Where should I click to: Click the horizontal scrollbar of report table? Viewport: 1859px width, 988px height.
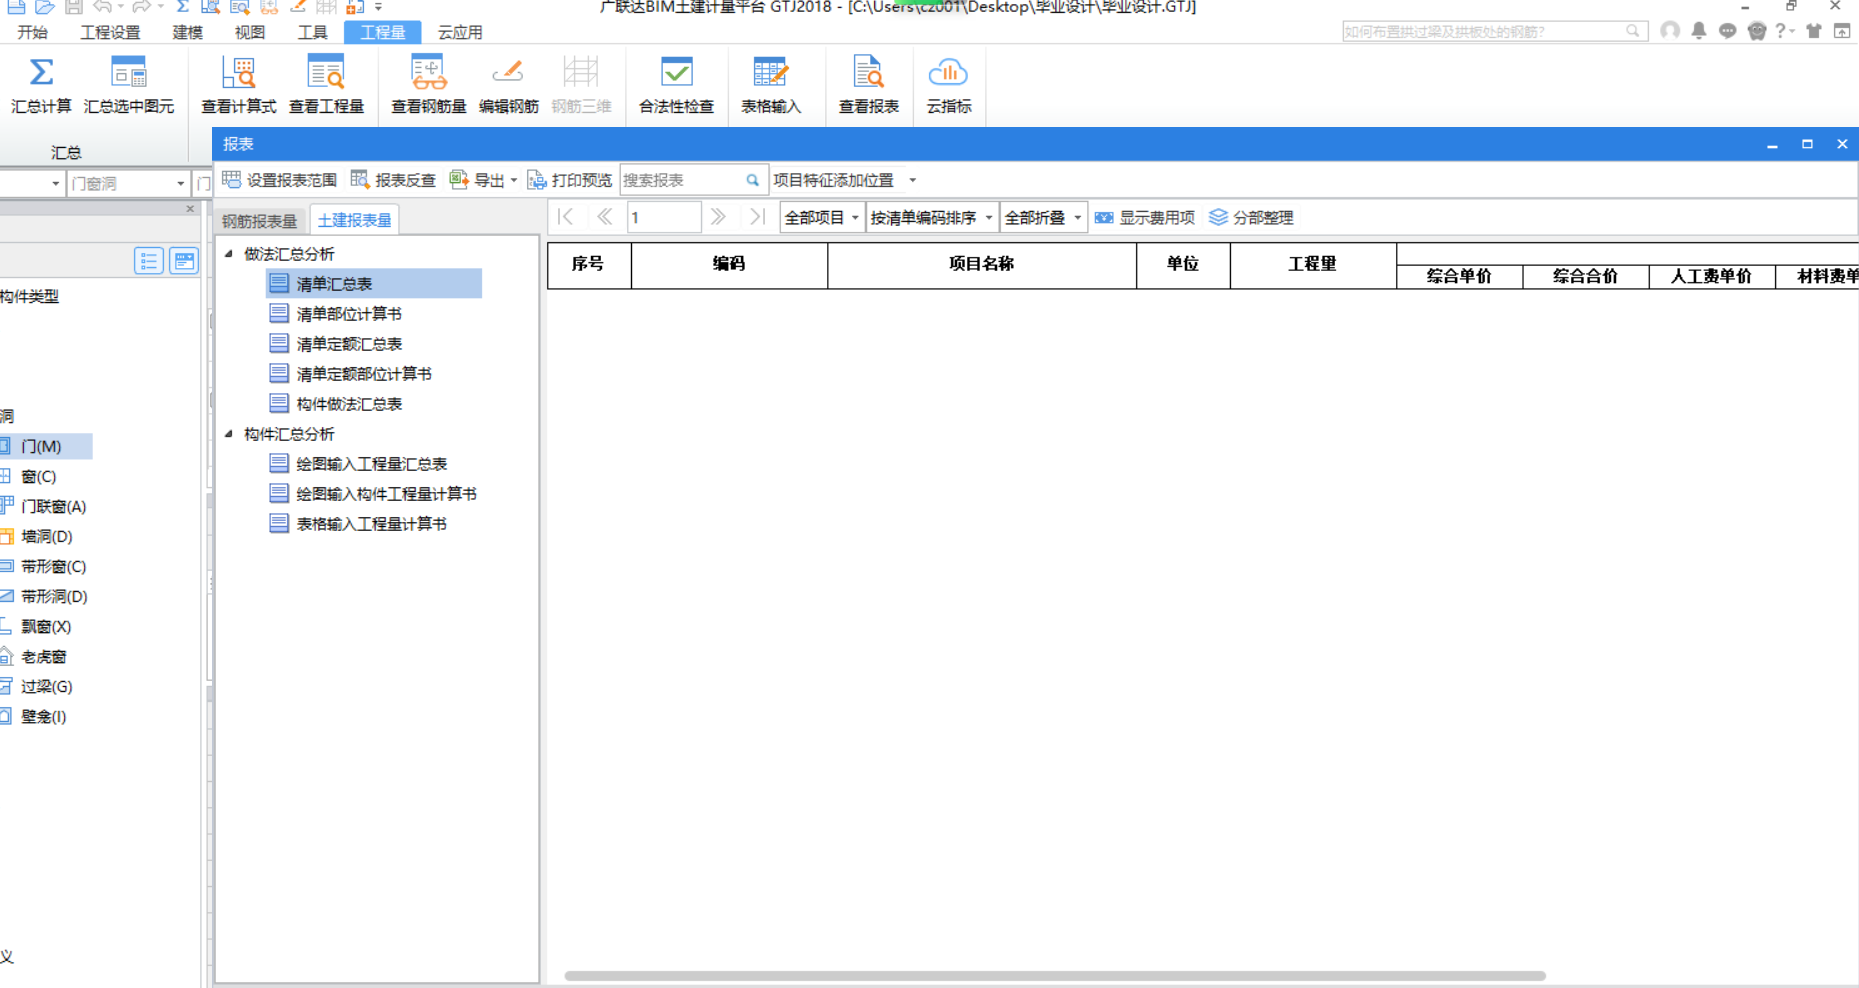(x=1055, y=975)
